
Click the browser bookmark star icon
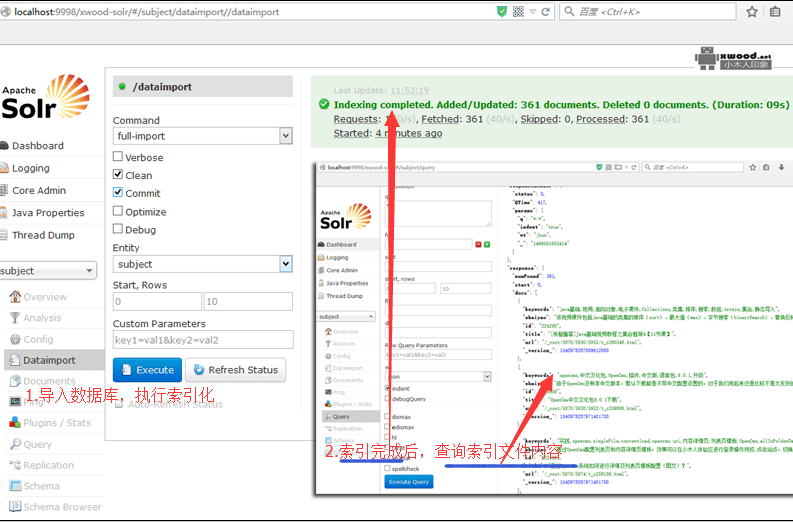(752, 12)
